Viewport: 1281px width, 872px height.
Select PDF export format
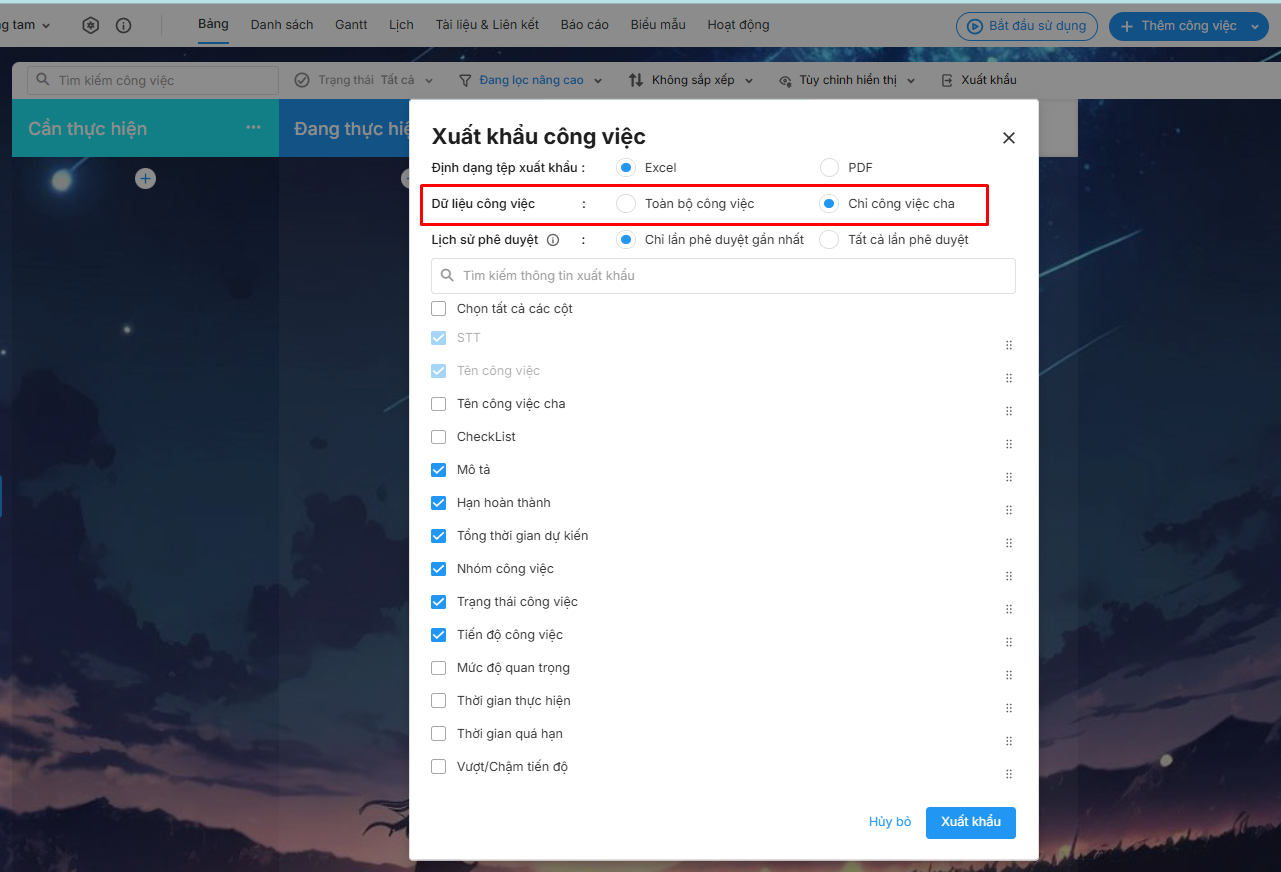(829, 167)
